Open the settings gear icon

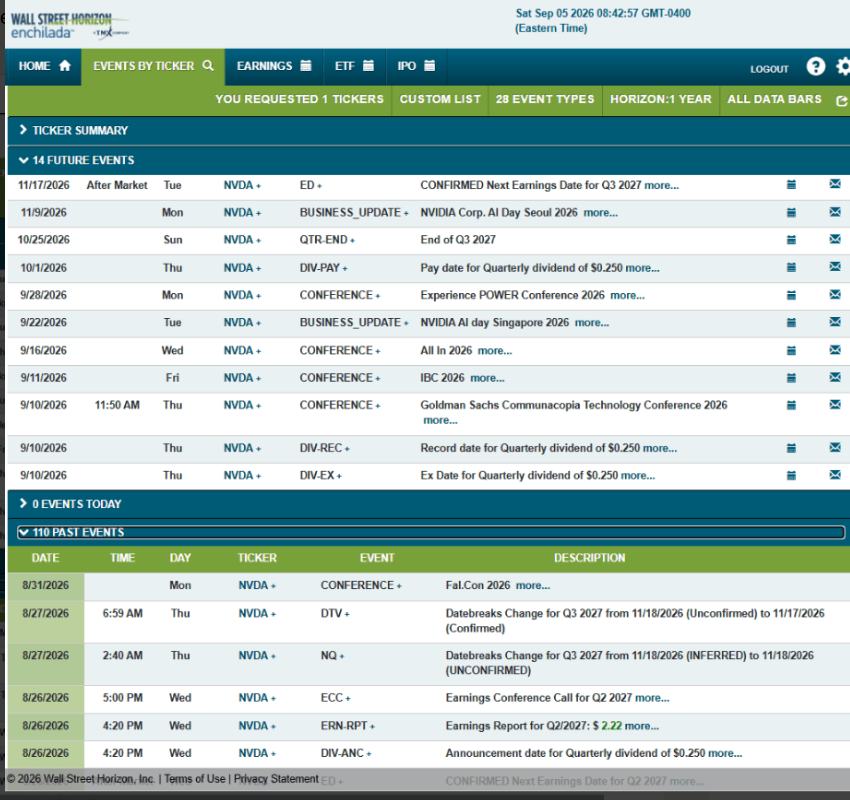point(843,67)
